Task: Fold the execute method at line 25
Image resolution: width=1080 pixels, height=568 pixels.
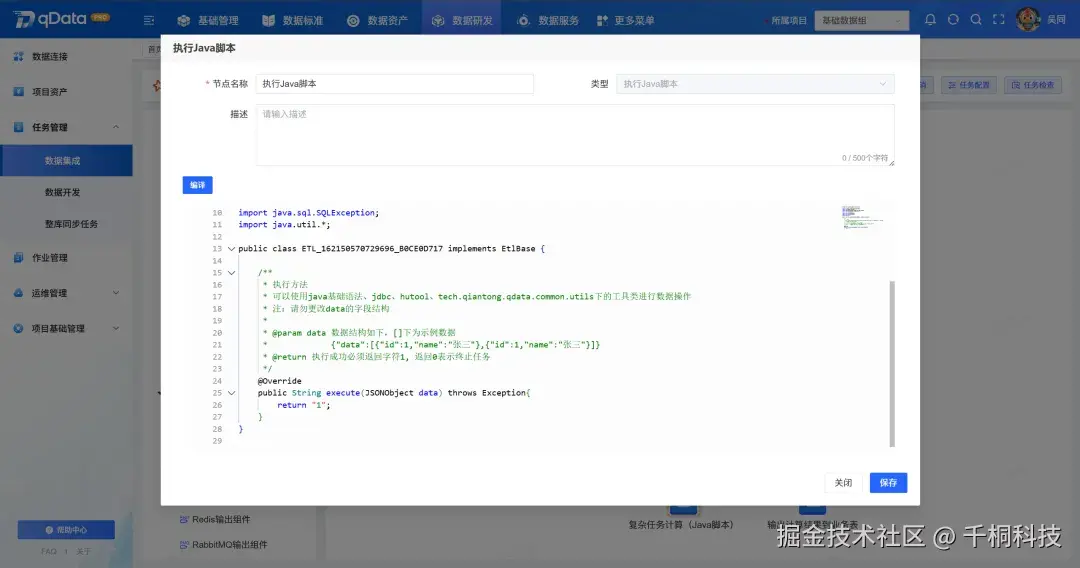Action: tap(231, 393)
